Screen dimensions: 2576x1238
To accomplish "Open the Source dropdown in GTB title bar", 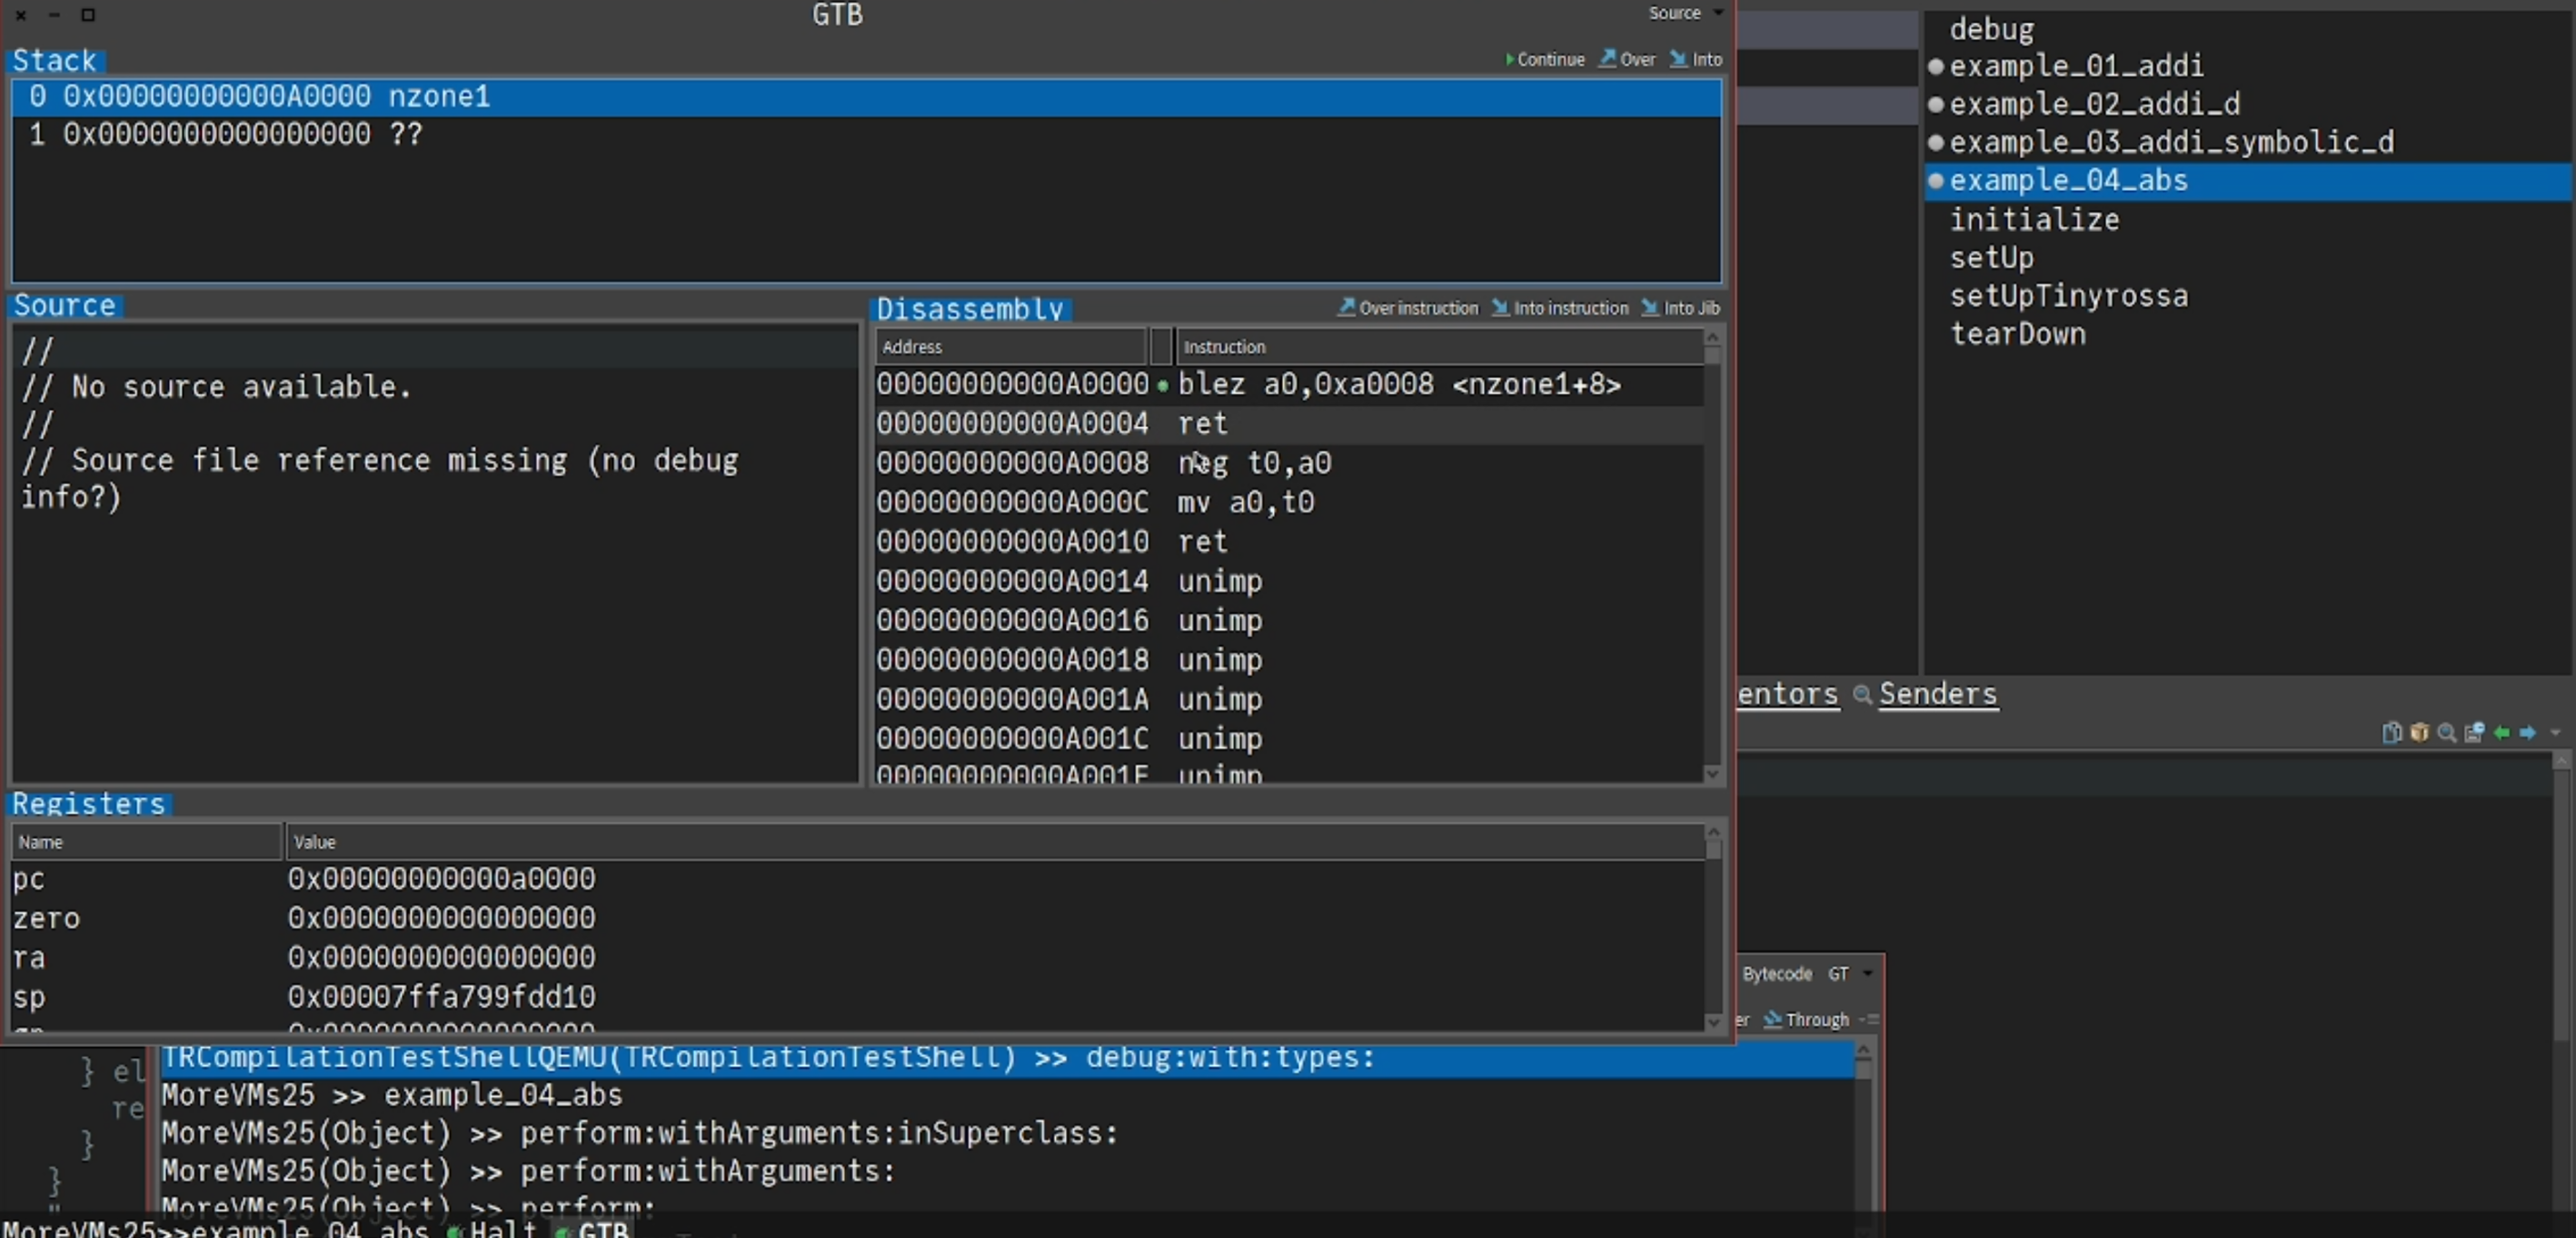I will [1686, 13].
